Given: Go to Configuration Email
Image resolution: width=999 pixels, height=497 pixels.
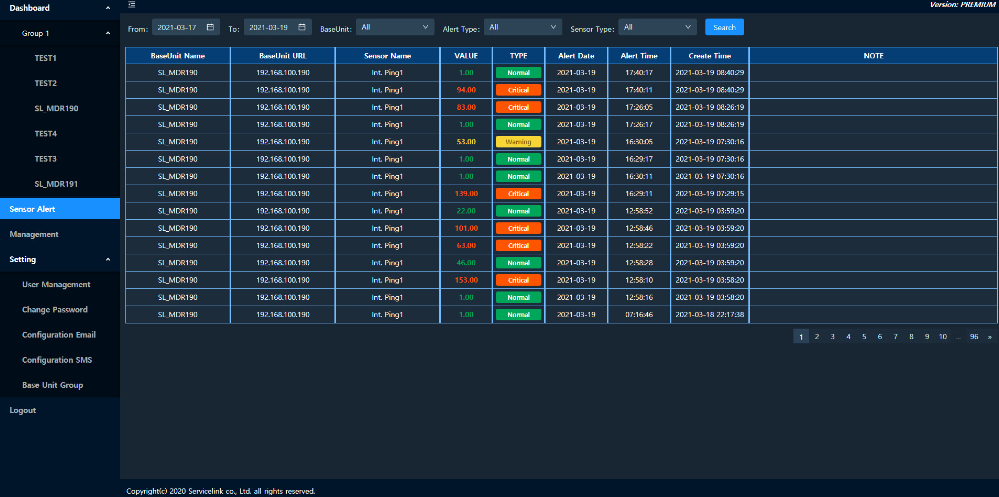Looking at the screenshot, I should (x=59, y=335).
